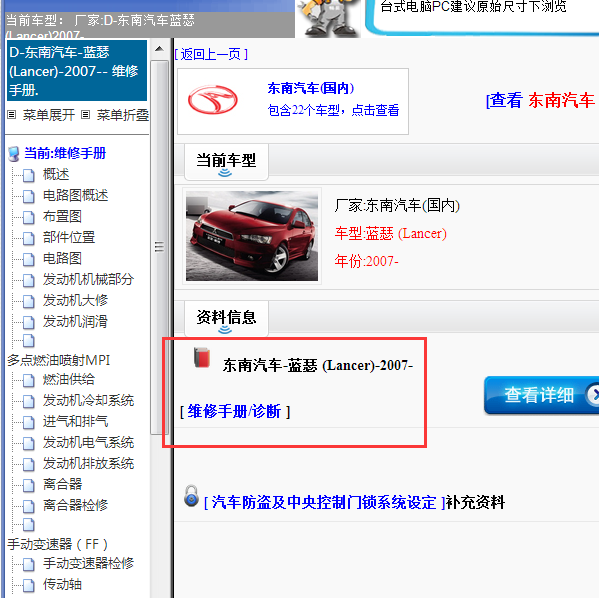This screenshot has width=599, height=598.
Task: Open the 离合器 tree entry
Action: point(62,485)
